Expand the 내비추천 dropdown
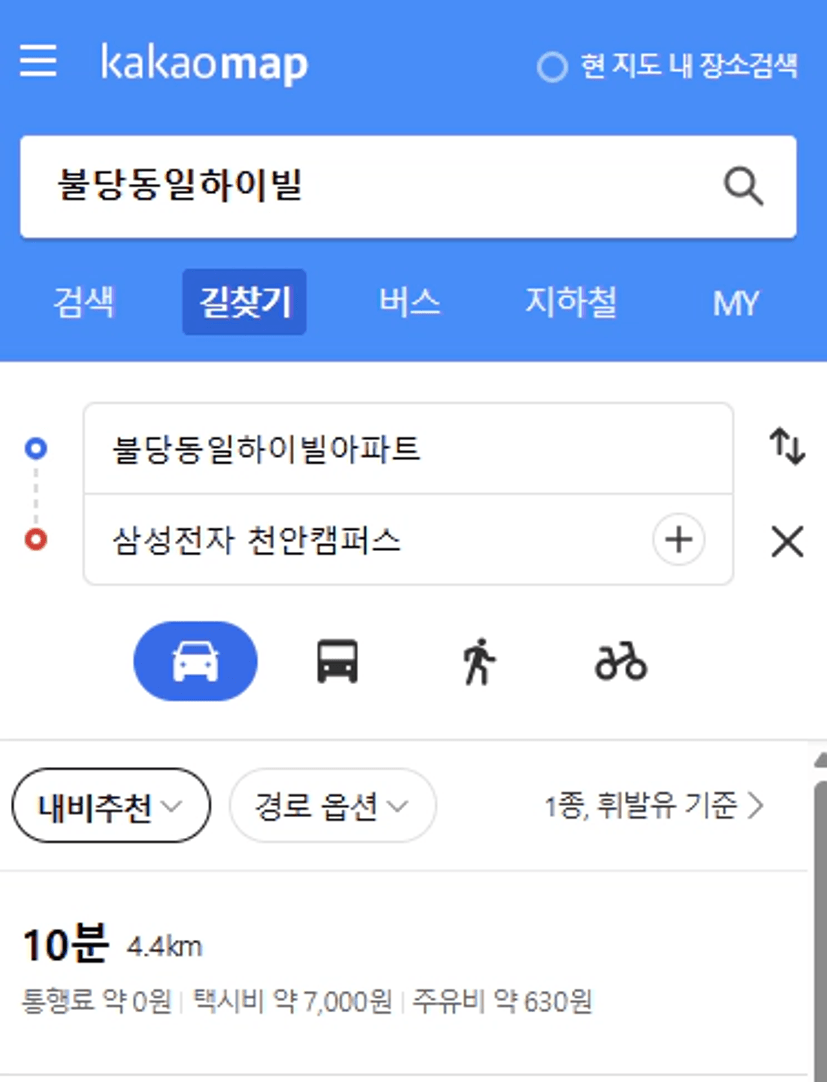 pyautogui.click(x=111, y=805)
